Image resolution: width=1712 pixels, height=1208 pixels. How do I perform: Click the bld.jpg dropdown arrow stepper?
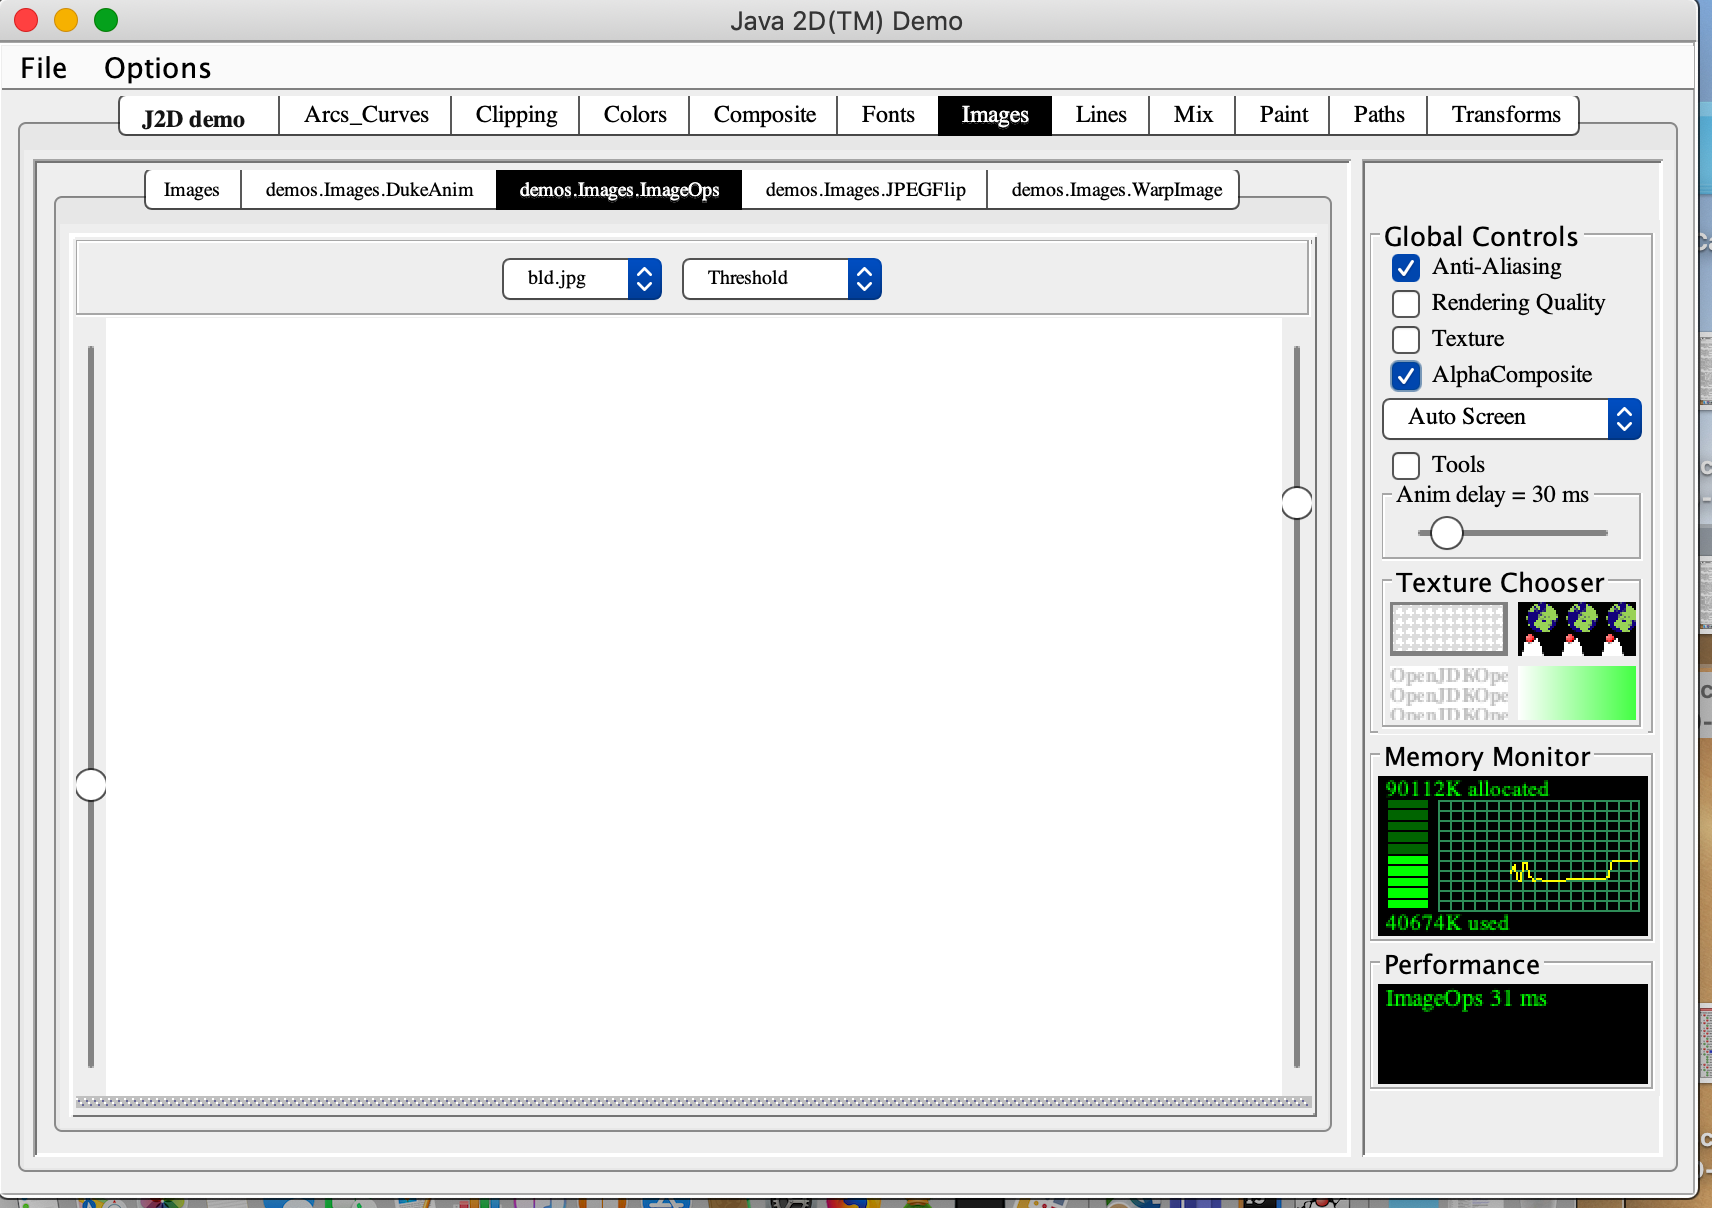(x=645, y=279)
